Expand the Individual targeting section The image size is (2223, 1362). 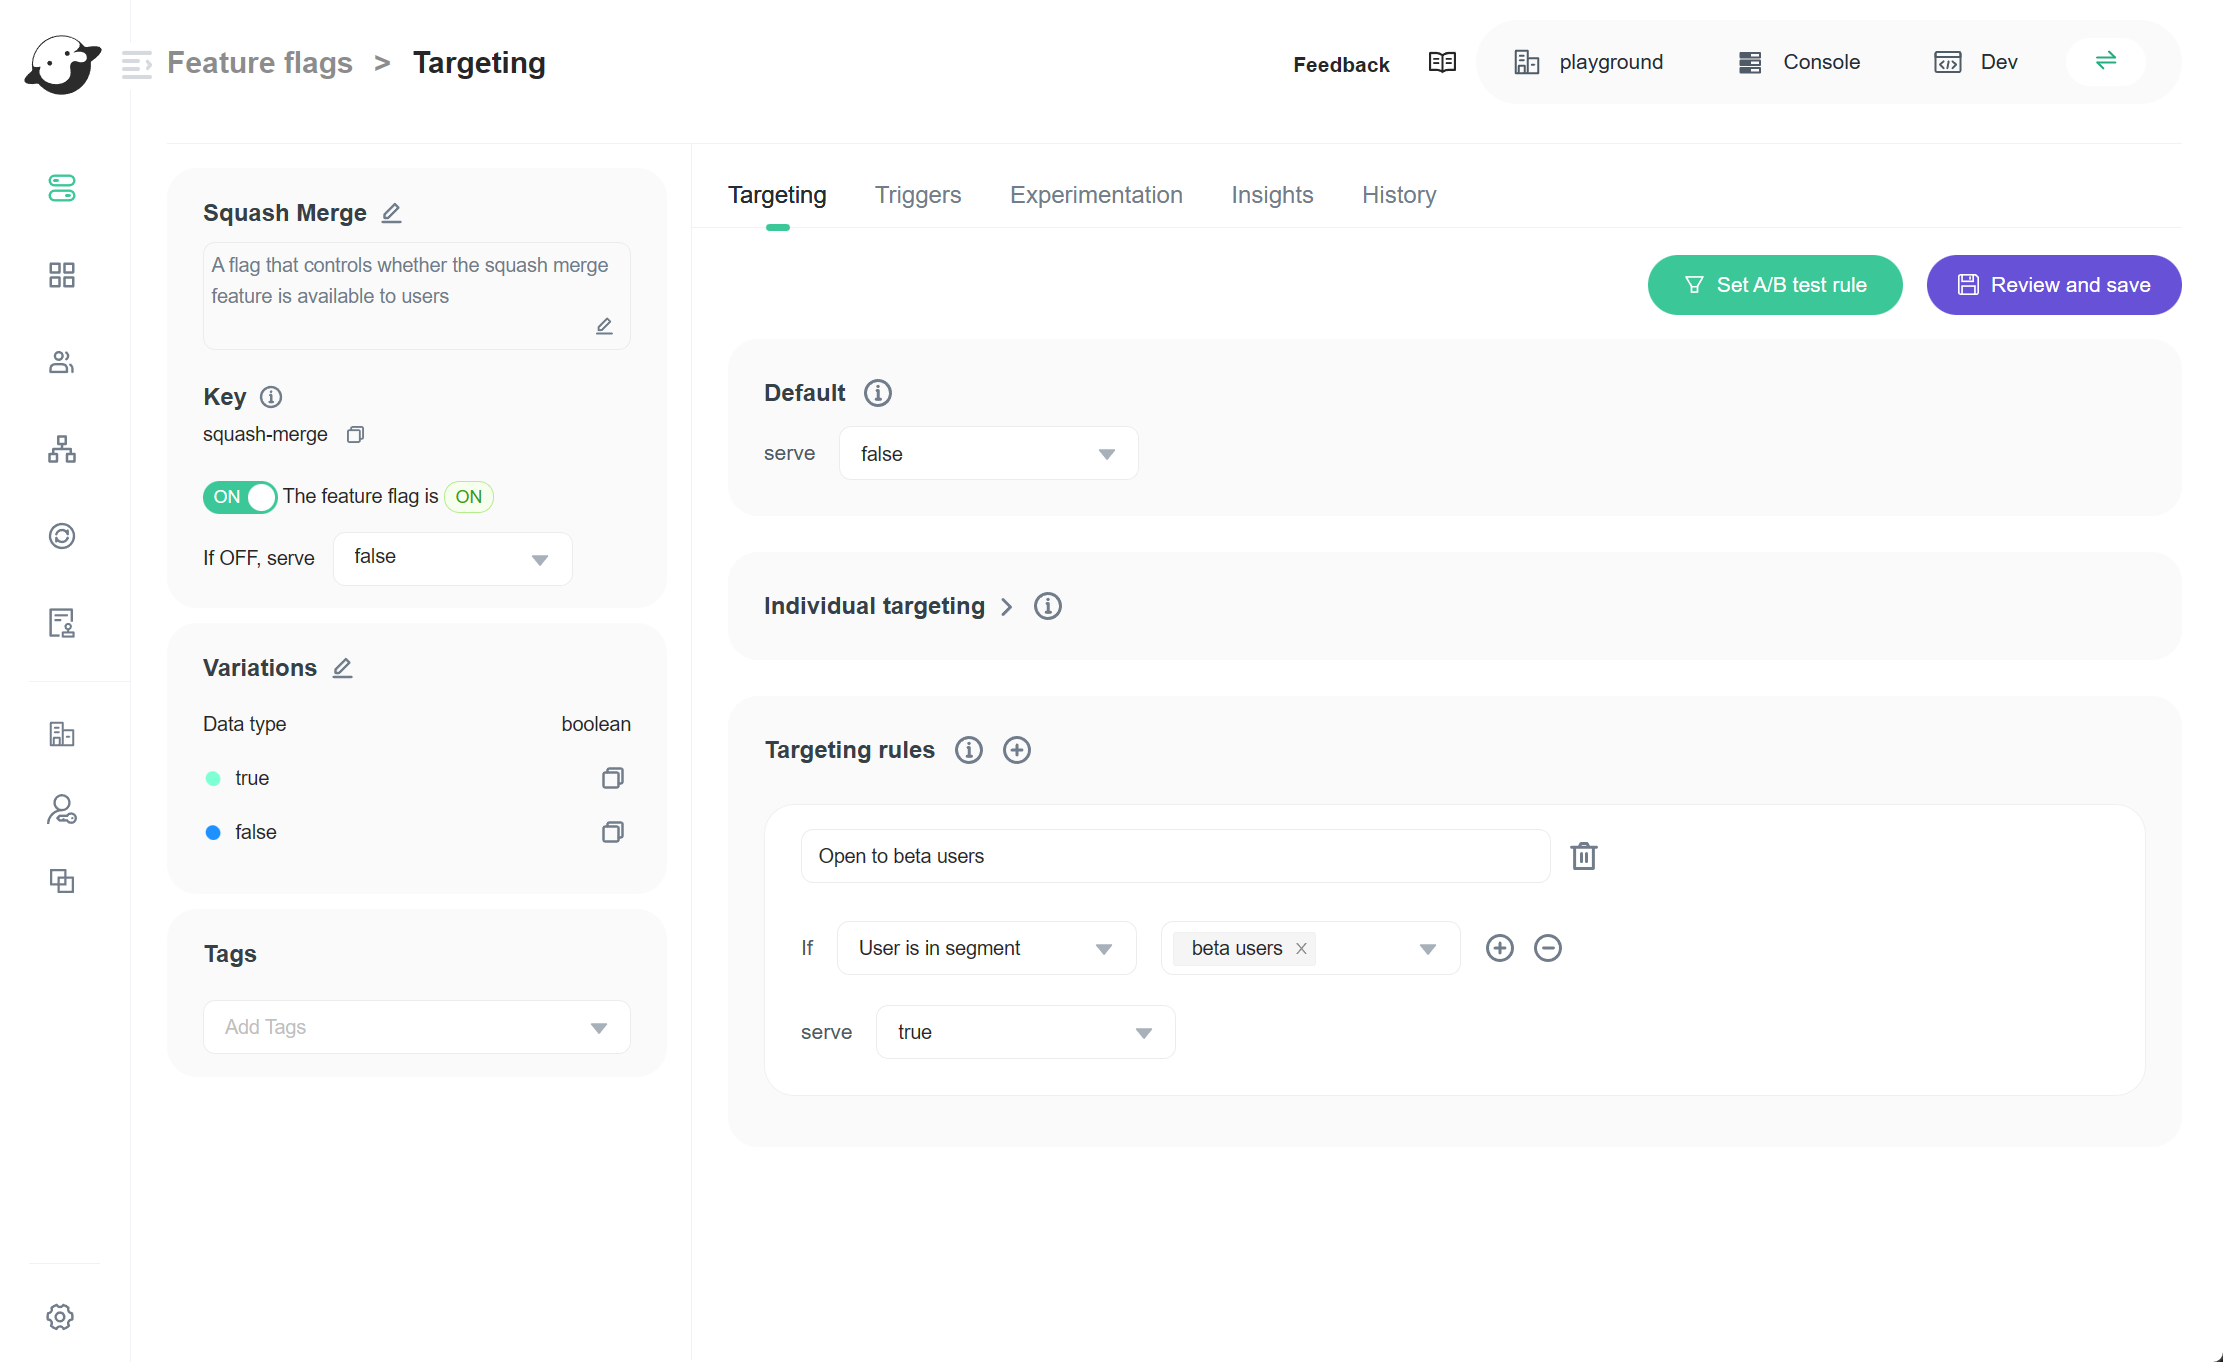tap(1006, 606)
